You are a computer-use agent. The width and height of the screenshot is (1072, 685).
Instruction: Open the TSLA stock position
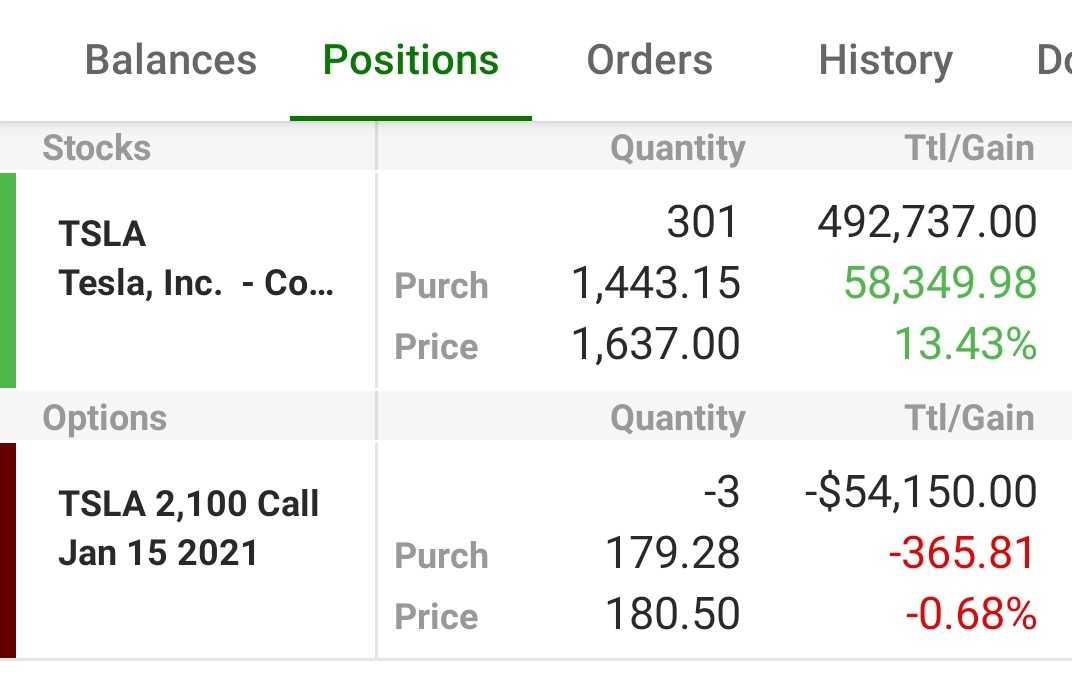(x=102, y=234)
